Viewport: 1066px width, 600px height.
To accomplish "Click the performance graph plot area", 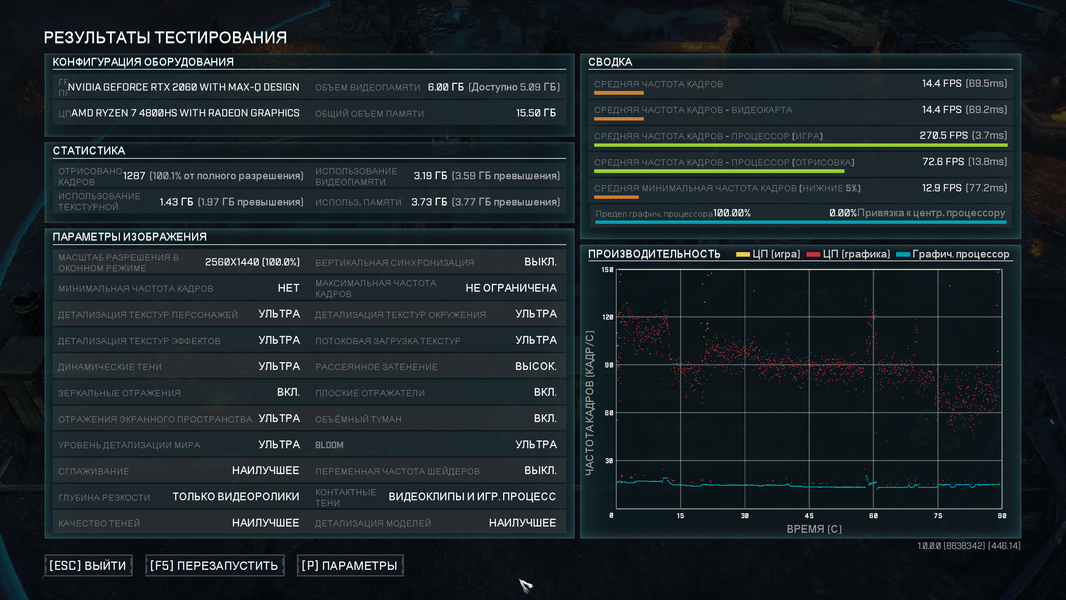I will pyautogui.click(x=808, y=389).
